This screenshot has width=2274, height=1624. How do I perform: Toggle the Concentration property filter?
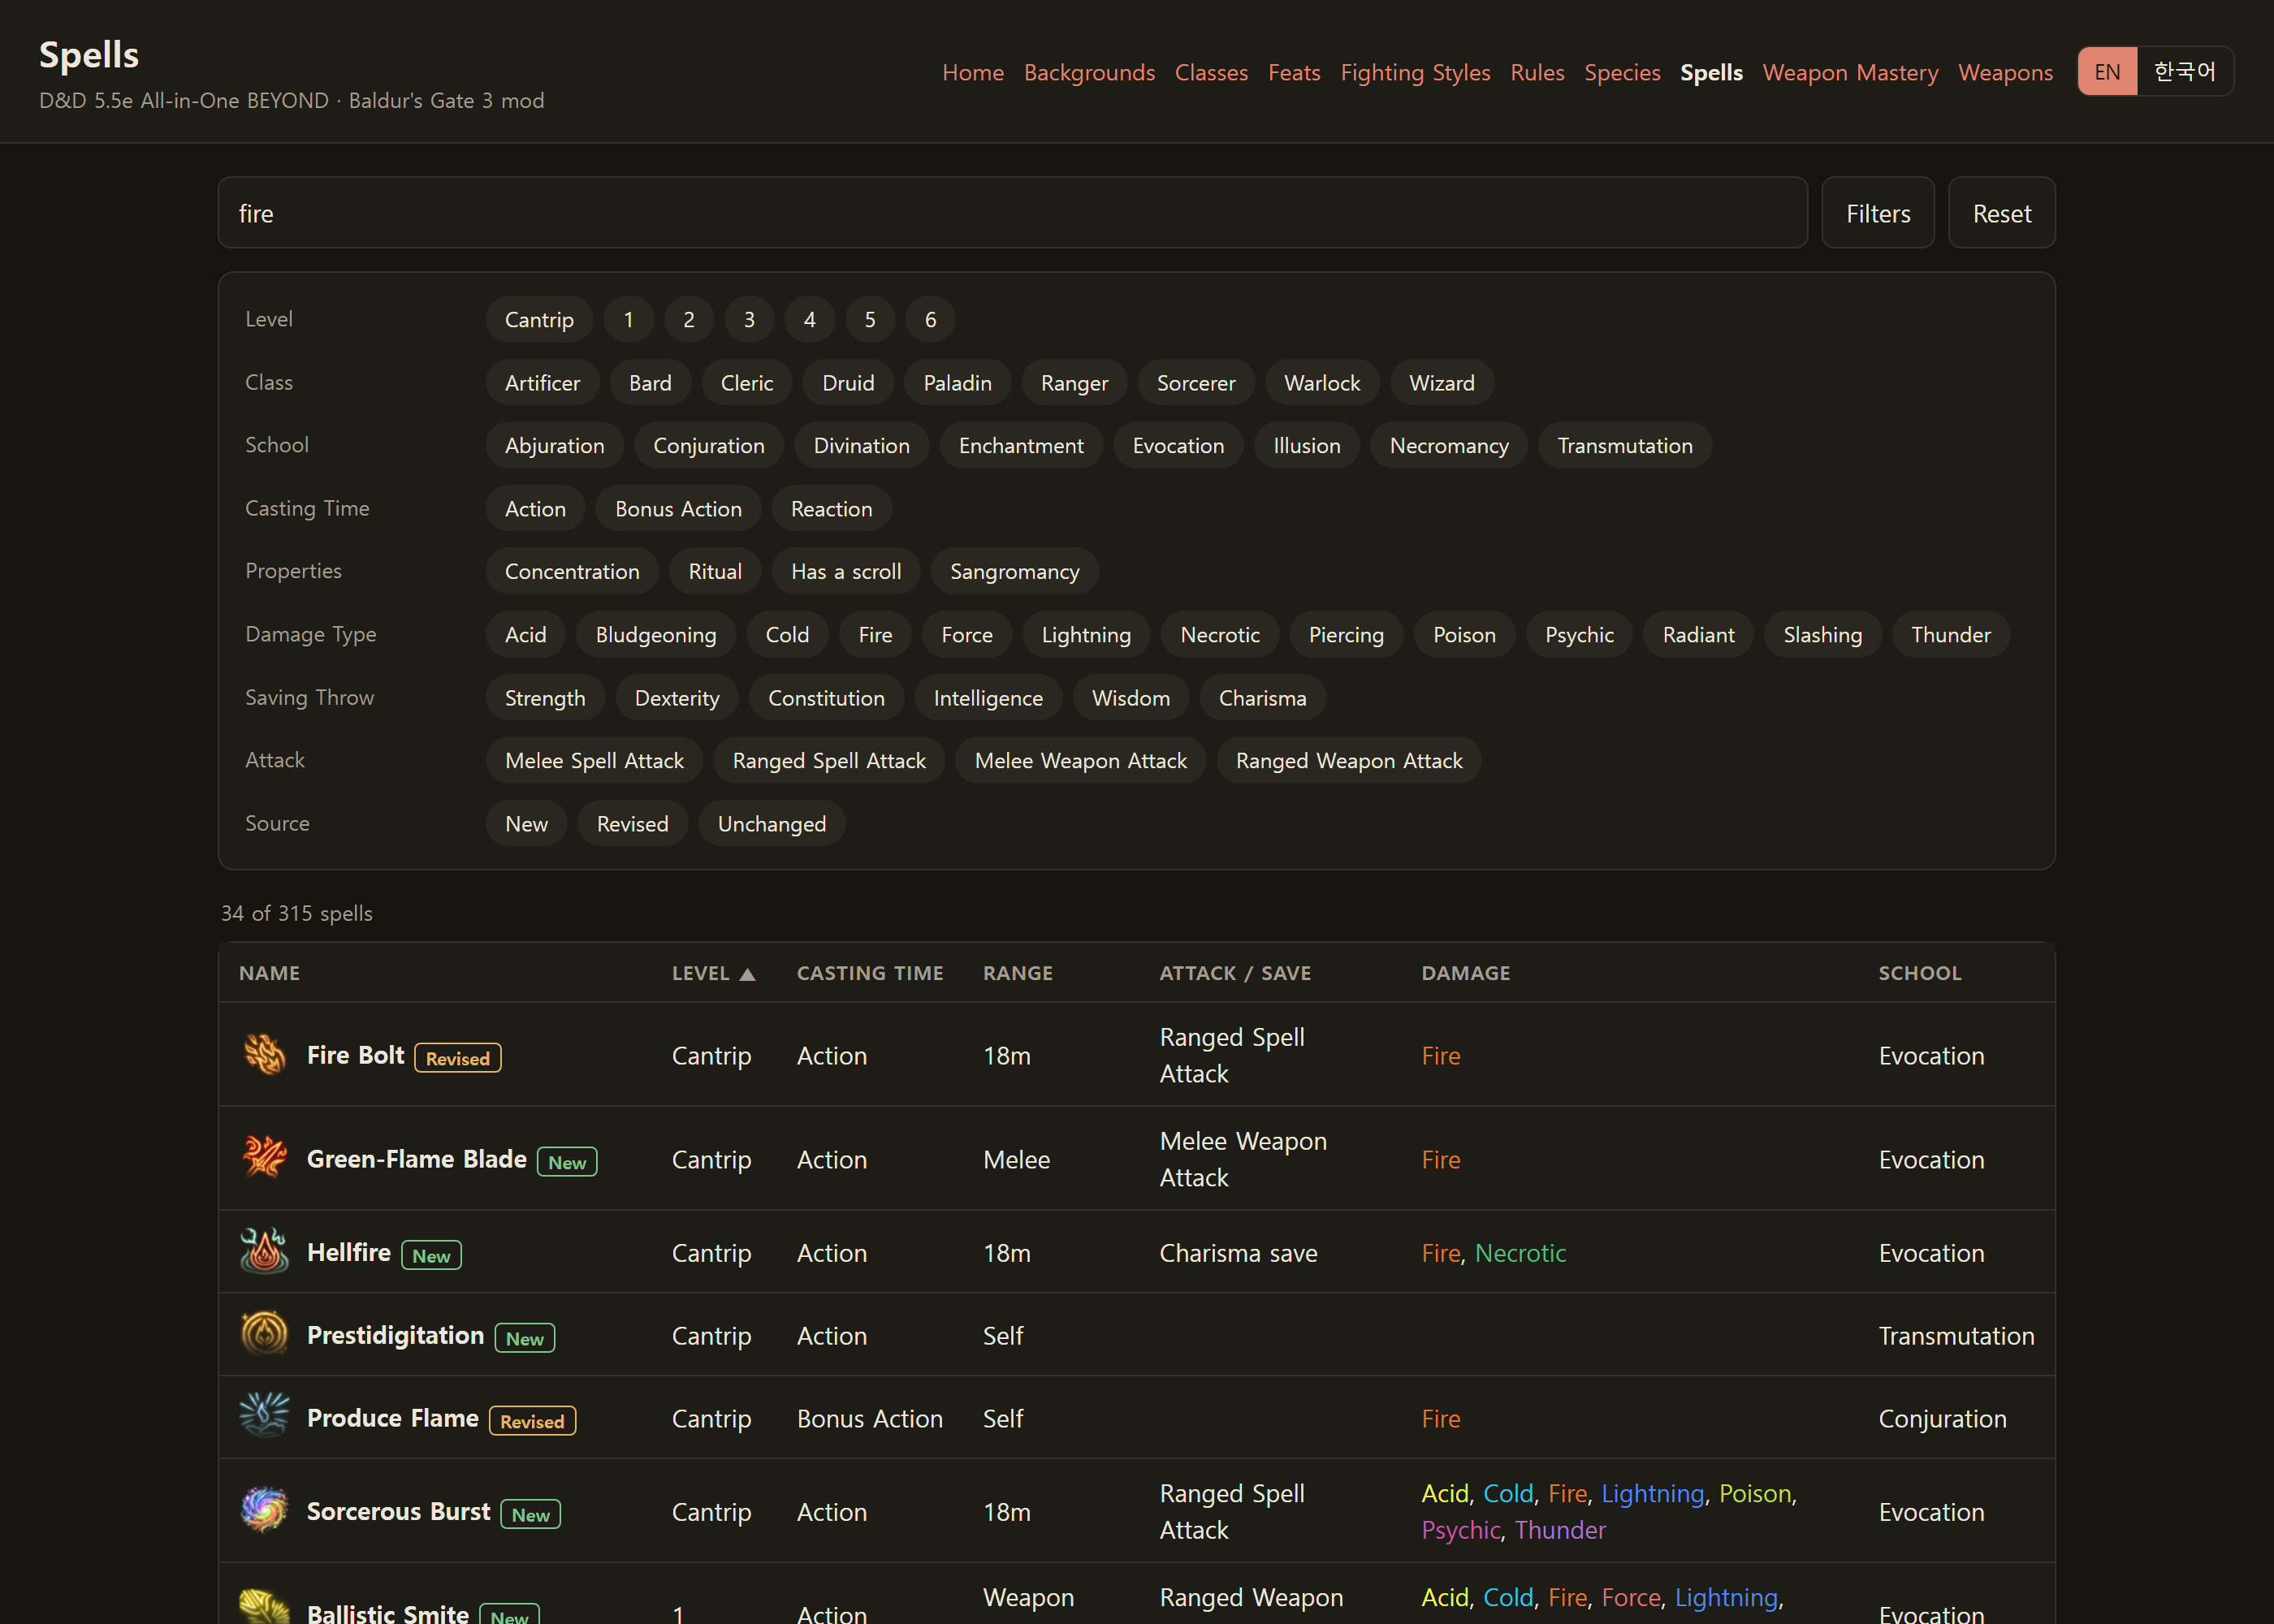[572, 572]
